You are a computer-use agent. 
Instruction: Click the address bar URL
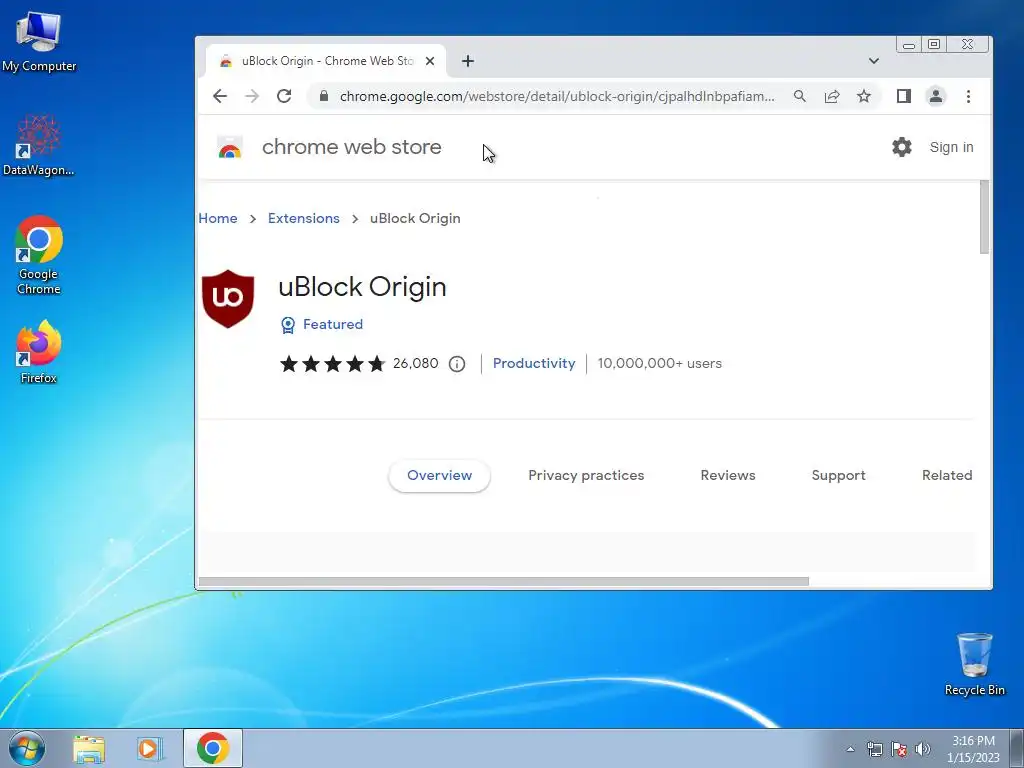pyautogui.click(x=557, y=97)
